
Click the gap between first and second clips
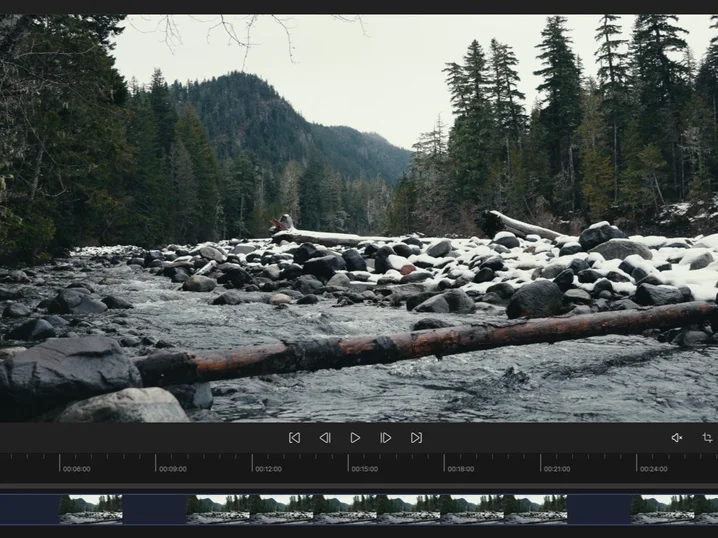tap(154, 509)
